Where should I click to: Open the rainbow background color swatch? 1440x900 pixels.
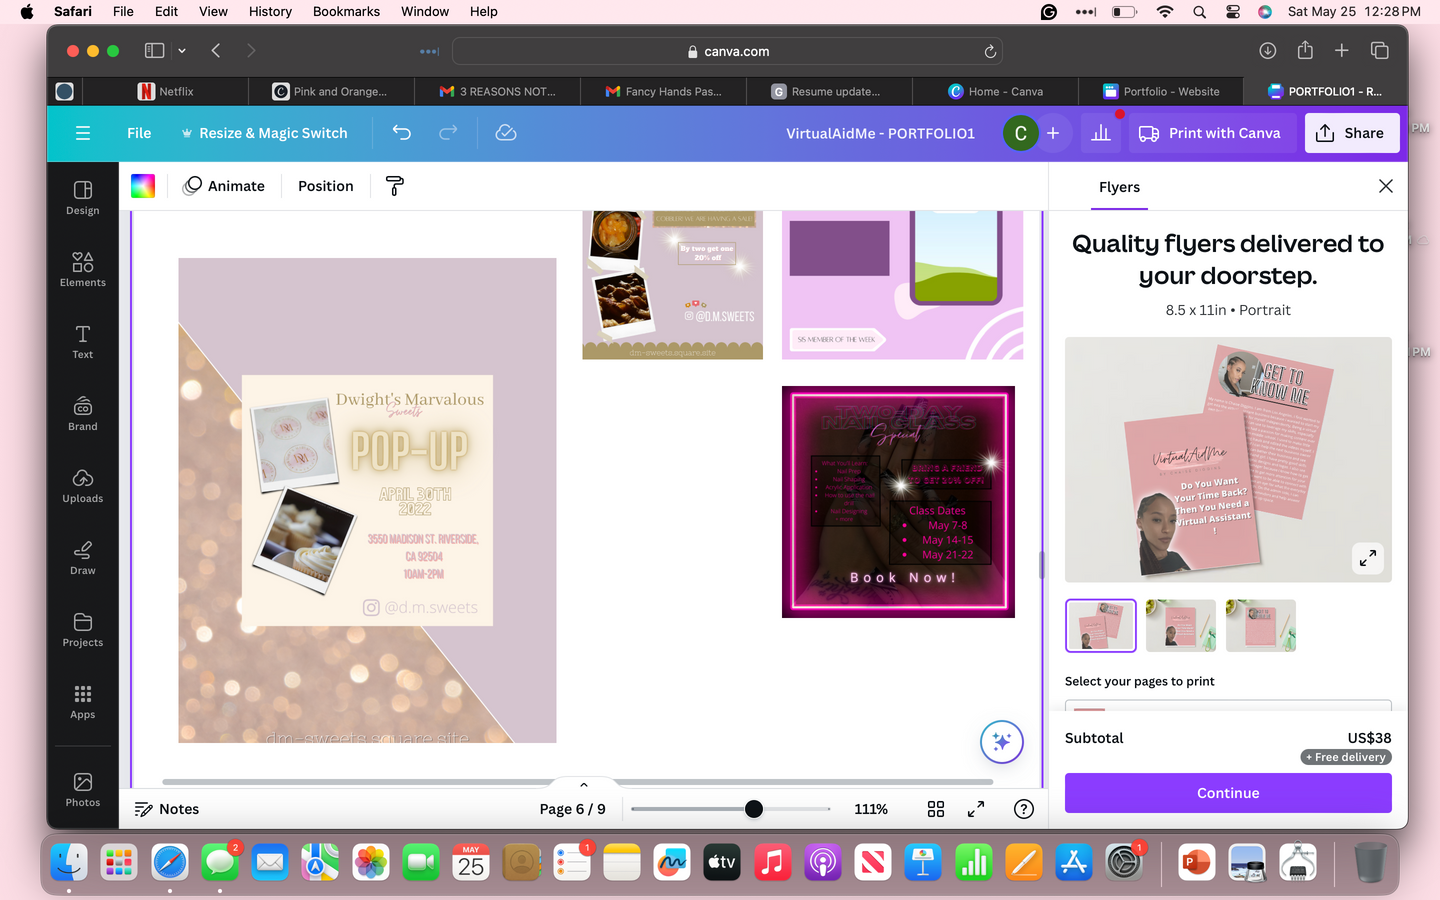tap(143, 186)
